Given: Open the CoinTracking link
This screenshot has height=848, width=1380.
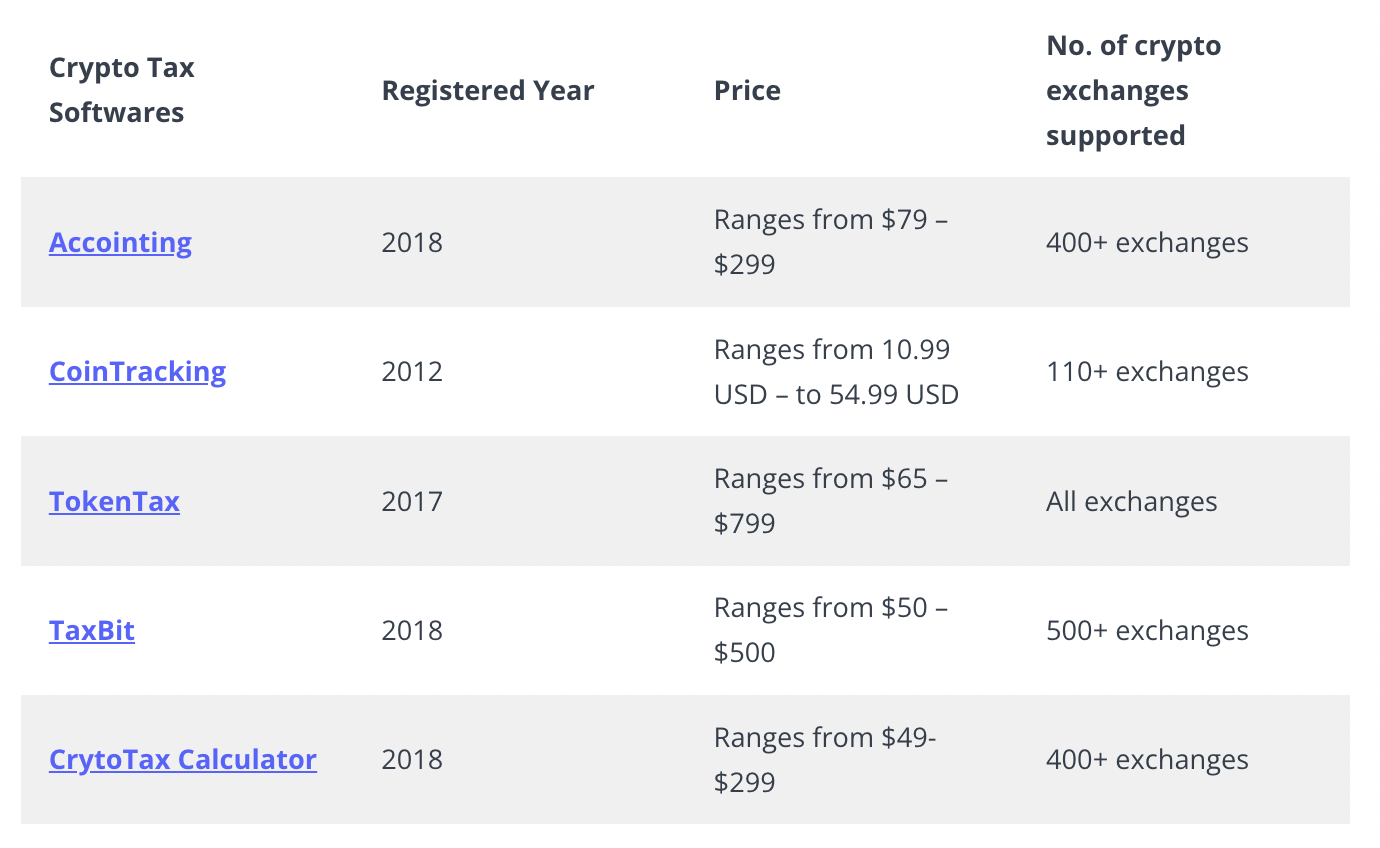Looking at the screenshot, I should (x=137, y=372).
